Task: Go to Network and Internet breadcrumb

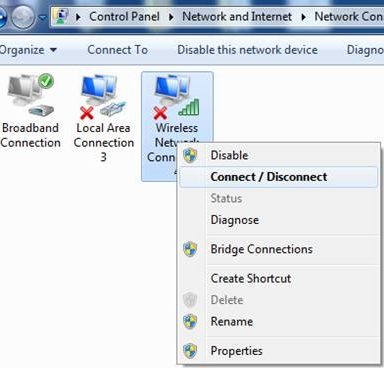Action: (x=237, y=16)
